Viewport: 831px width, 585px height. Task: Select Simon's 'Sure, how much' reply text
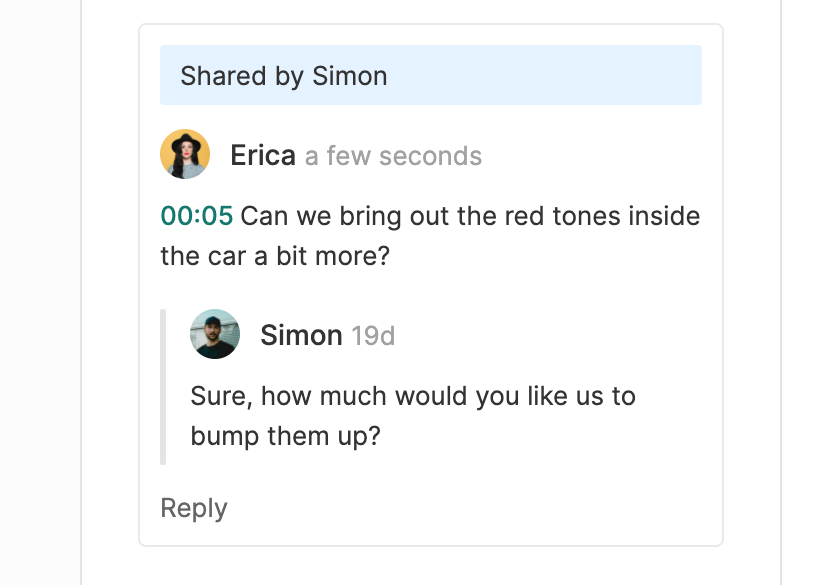[x=412, y=396]
